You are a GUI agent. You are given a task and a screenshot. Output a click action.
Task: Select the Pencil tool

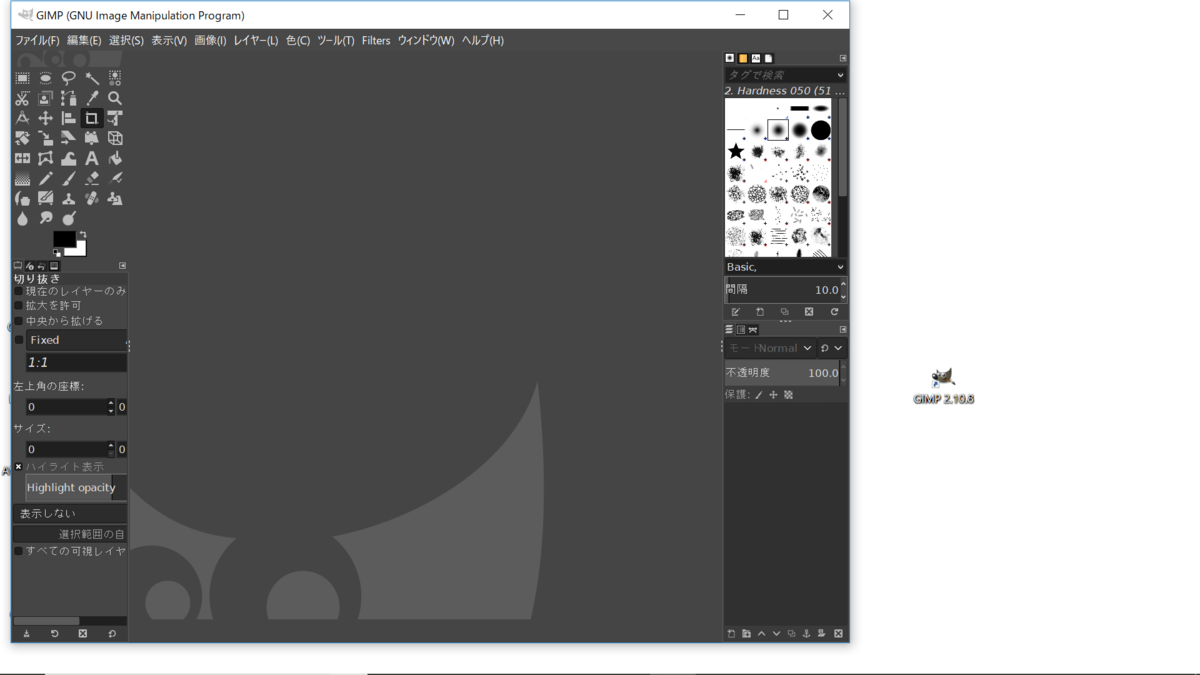pos(45,179)
